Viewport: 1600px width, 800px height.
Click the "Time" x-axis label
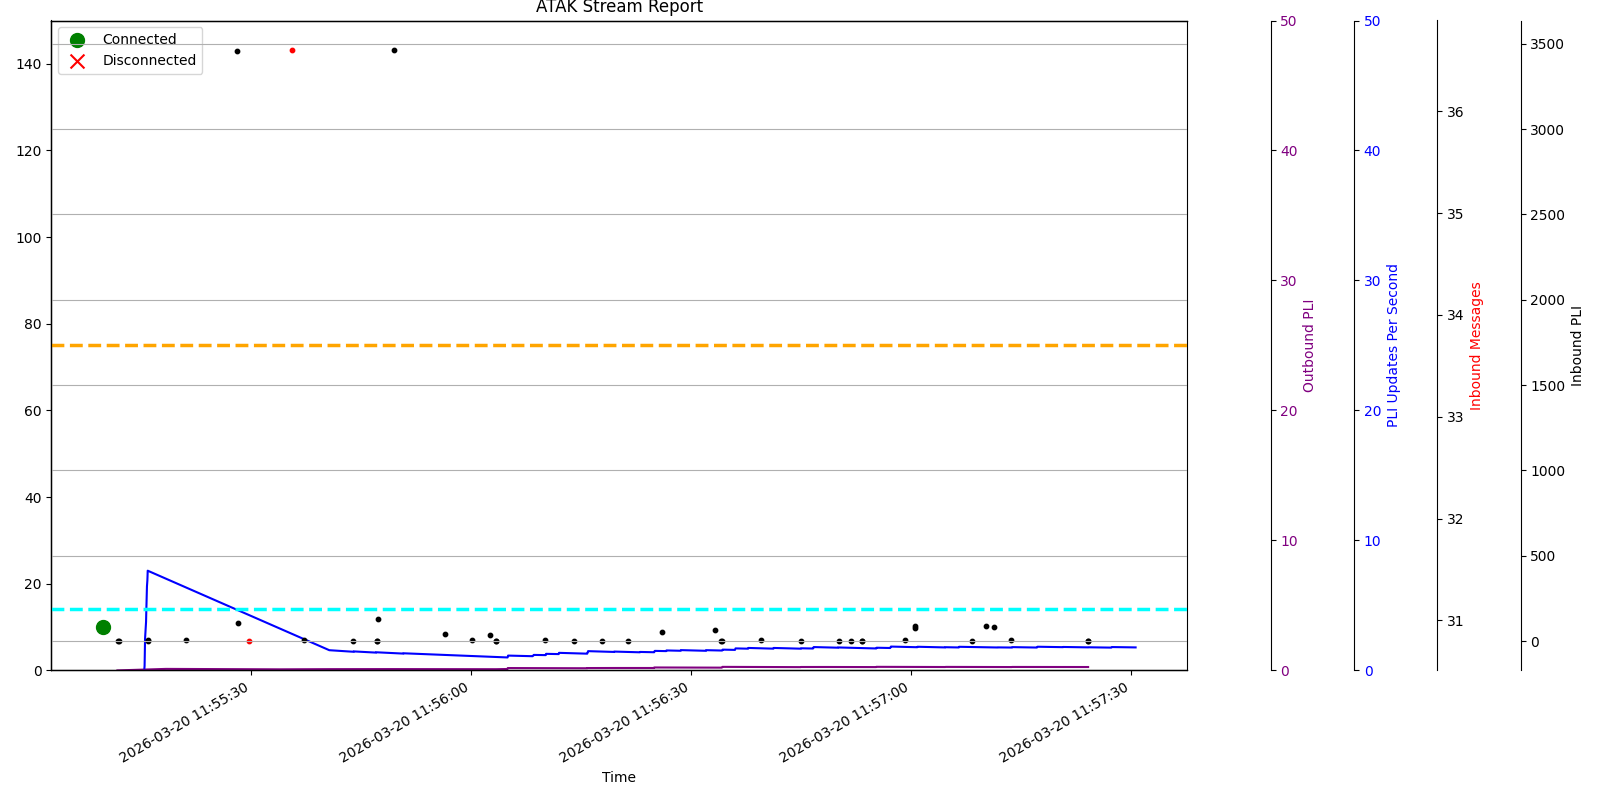pos(619,777)
